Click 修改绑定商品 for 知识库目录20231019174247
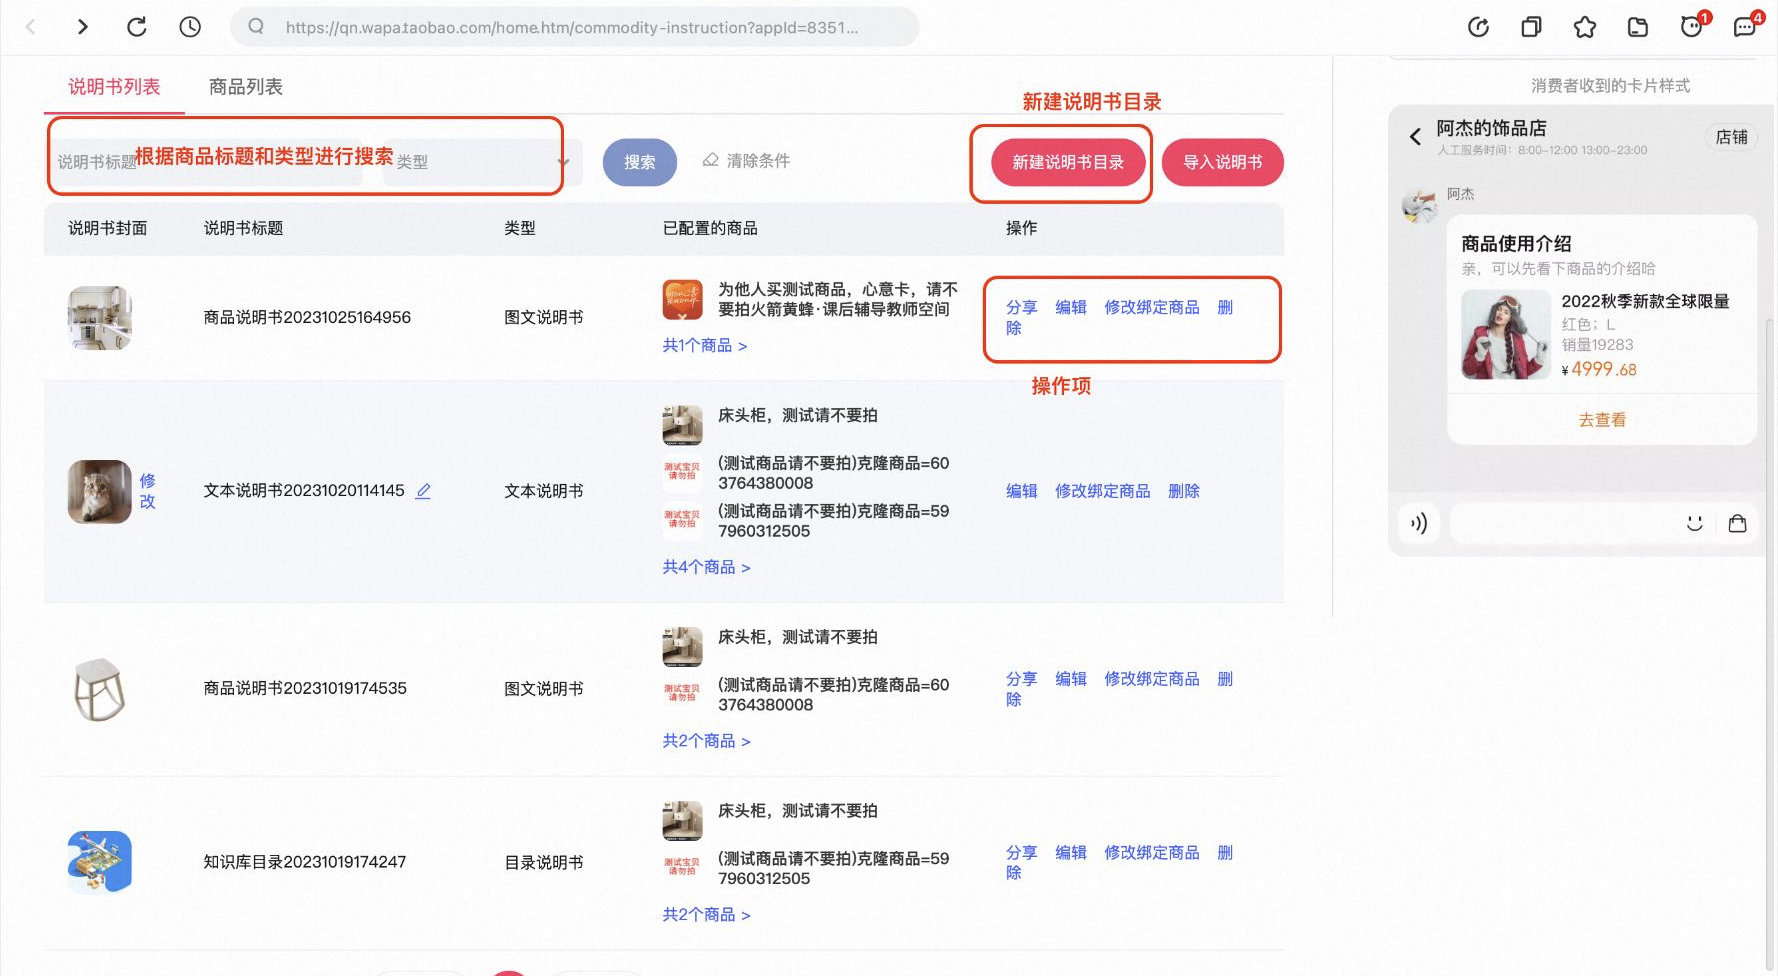The width and height of the screenshot is (1778, 976). click(x=1152, y=853)
